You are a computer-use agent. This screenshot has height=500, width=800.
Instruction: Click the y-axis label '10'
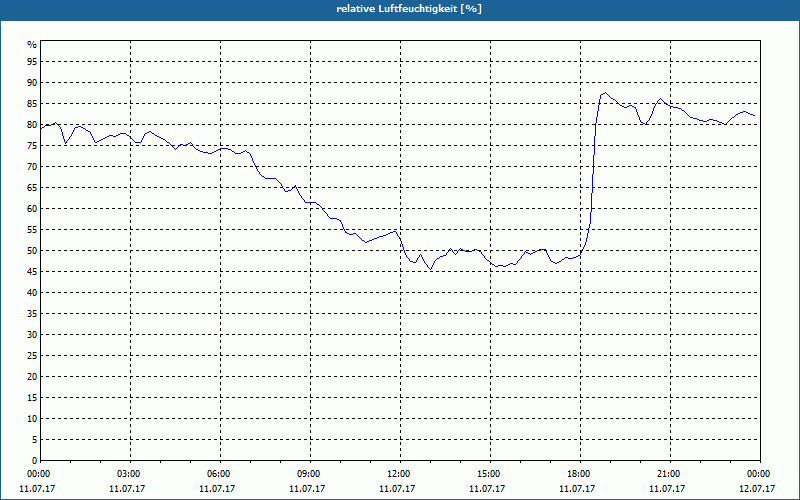coord(32,419)
